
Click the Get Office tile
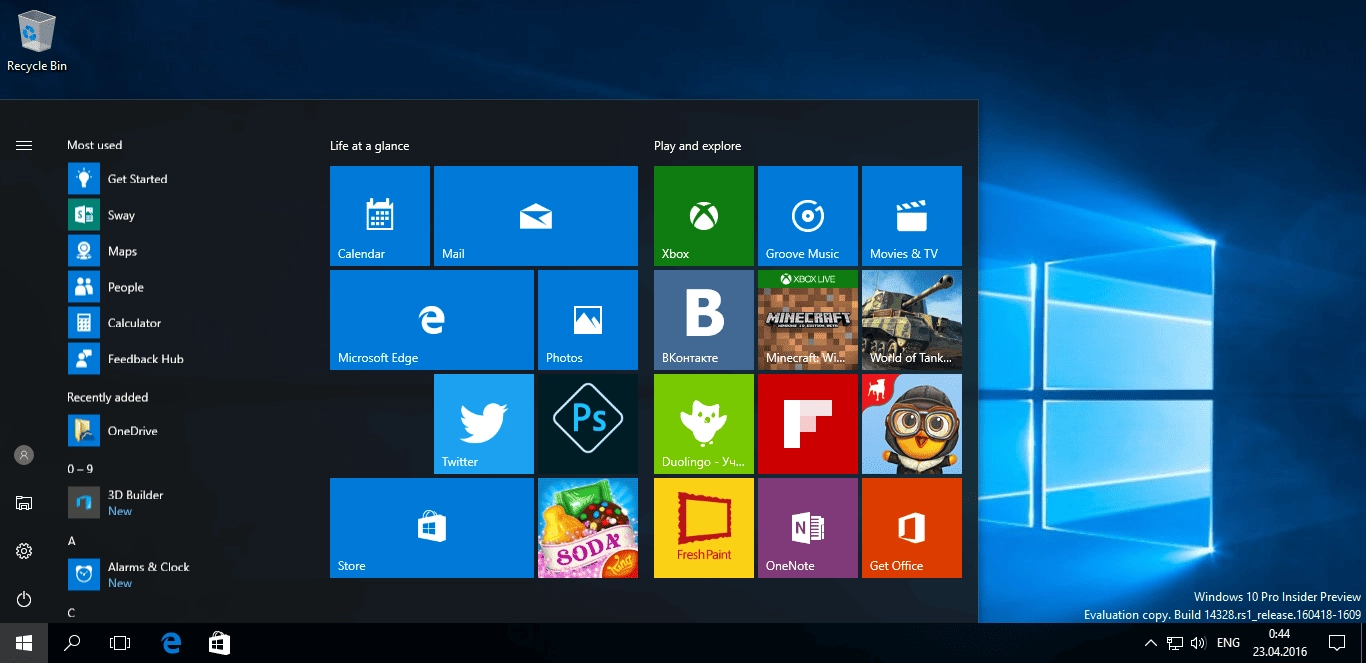click(x=912, y=528)
